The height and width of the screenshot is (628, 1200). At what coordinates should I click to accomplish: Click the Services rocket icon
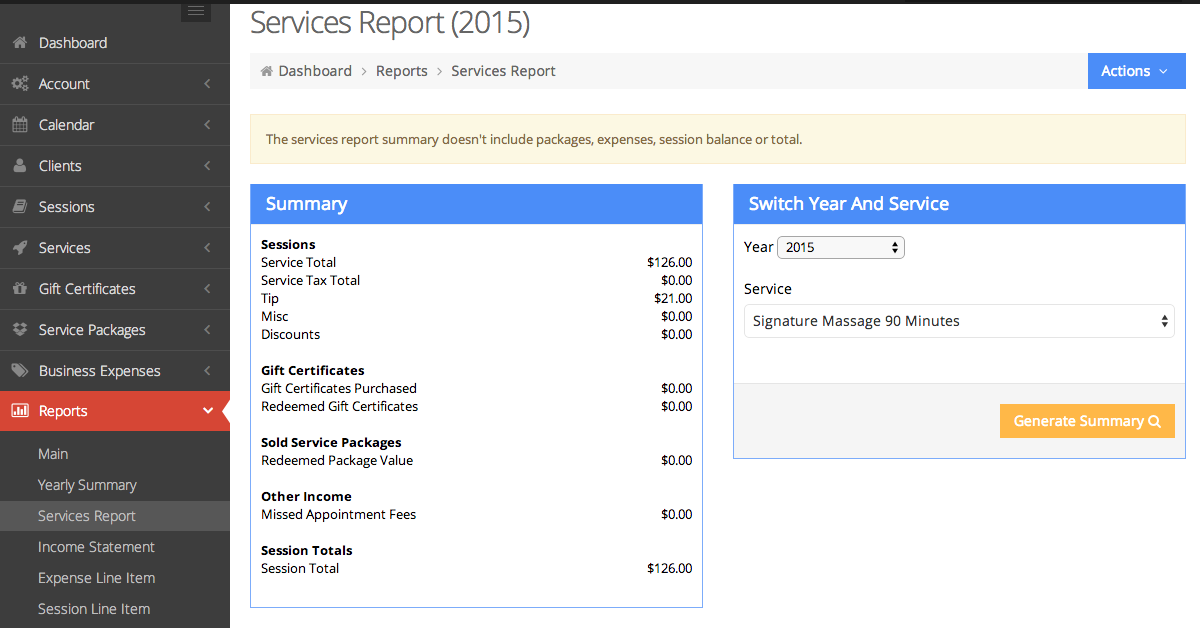click(x=19, y=248)
